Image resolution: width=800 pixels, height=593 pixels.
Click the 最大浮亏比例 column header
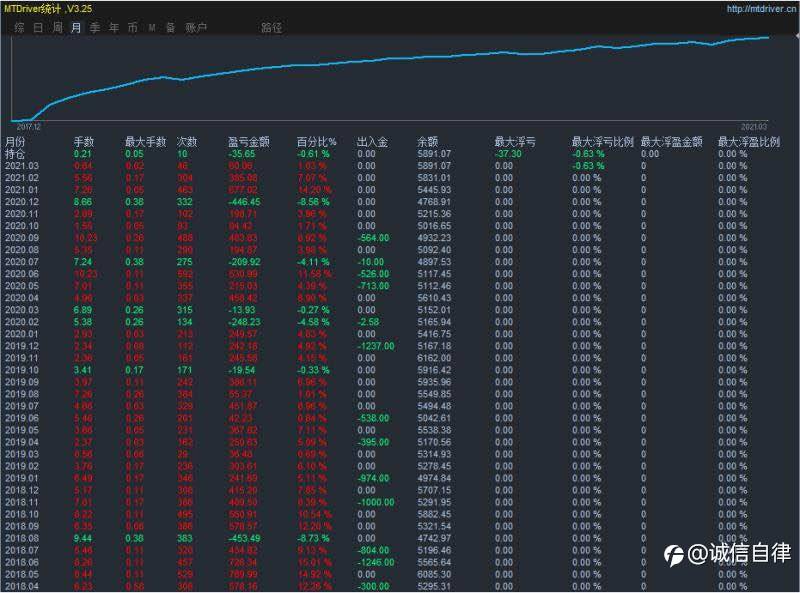click(603, 142)
